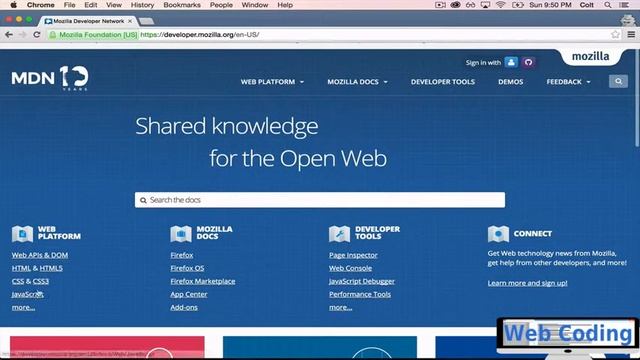Click Chrome back arrow
640x360 pixels.
pos(9,35)
